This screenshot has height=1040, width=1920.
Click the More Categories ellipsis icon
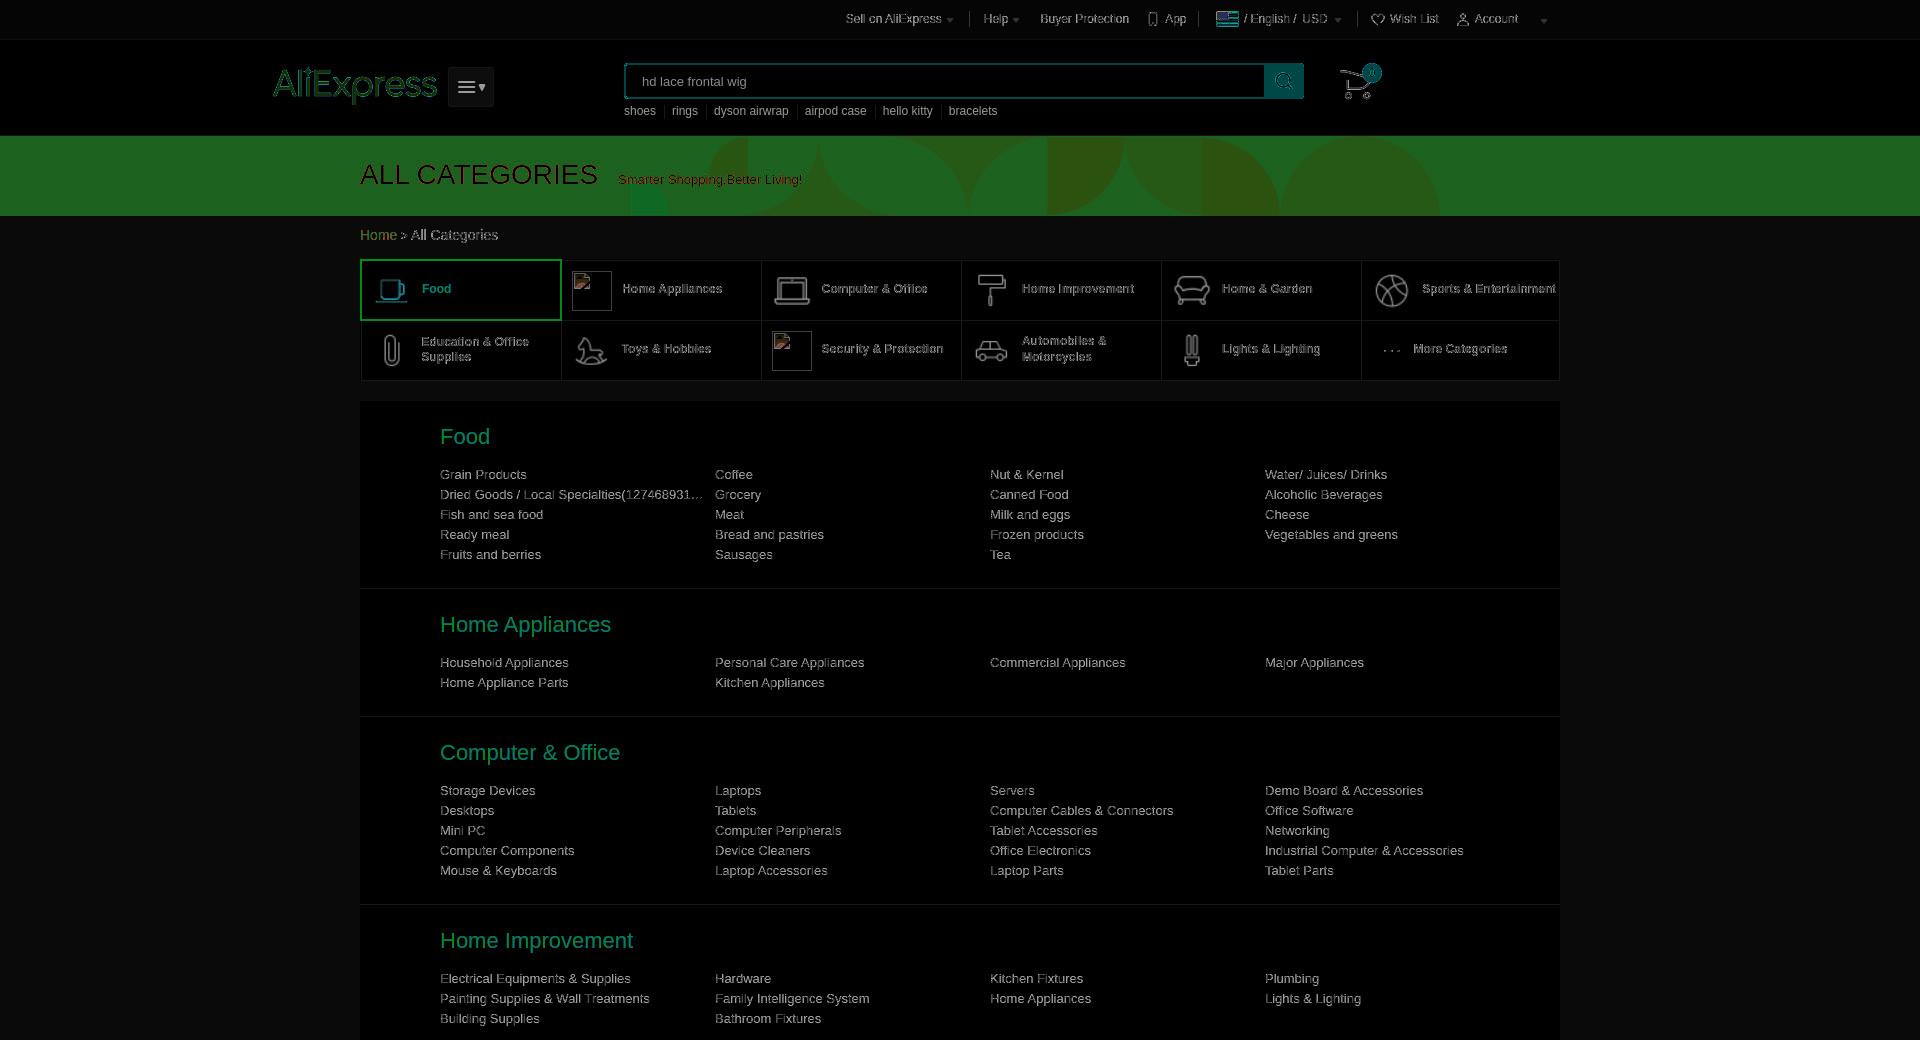1392,350
